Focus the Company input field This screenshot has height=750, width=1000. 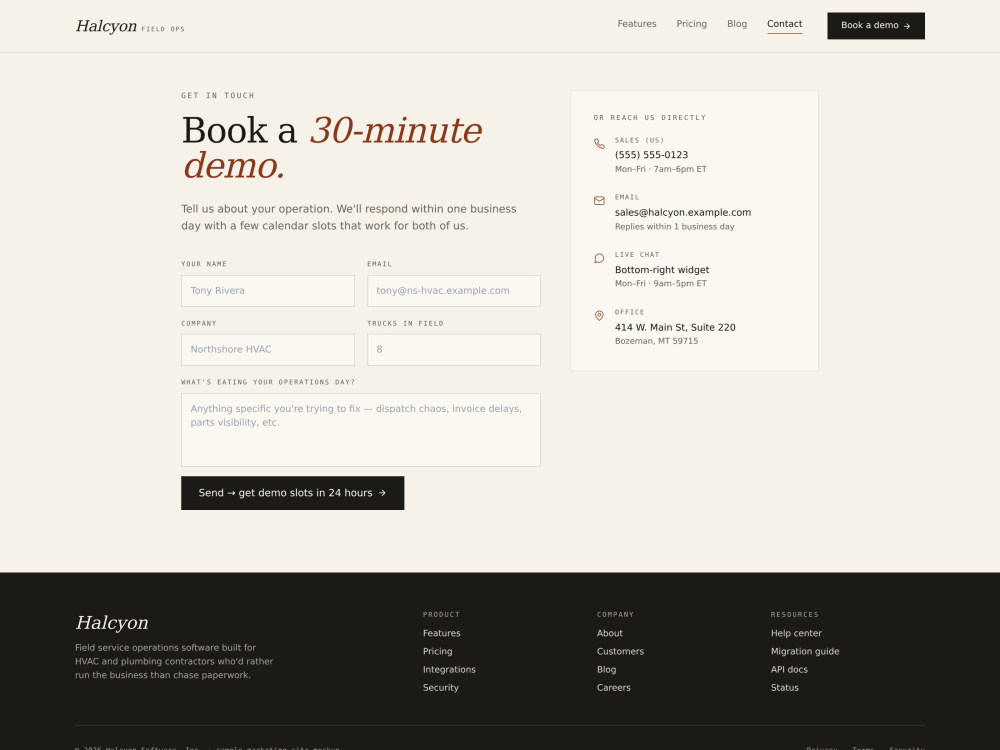coord(268,349)
